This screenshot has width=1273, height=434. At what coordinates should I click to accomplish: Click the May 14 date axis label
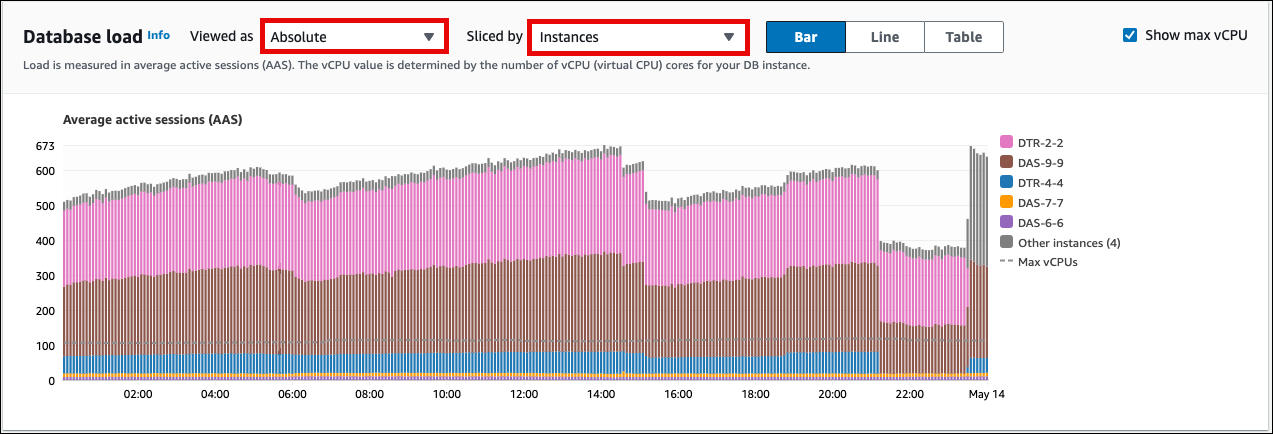(986, 395)
